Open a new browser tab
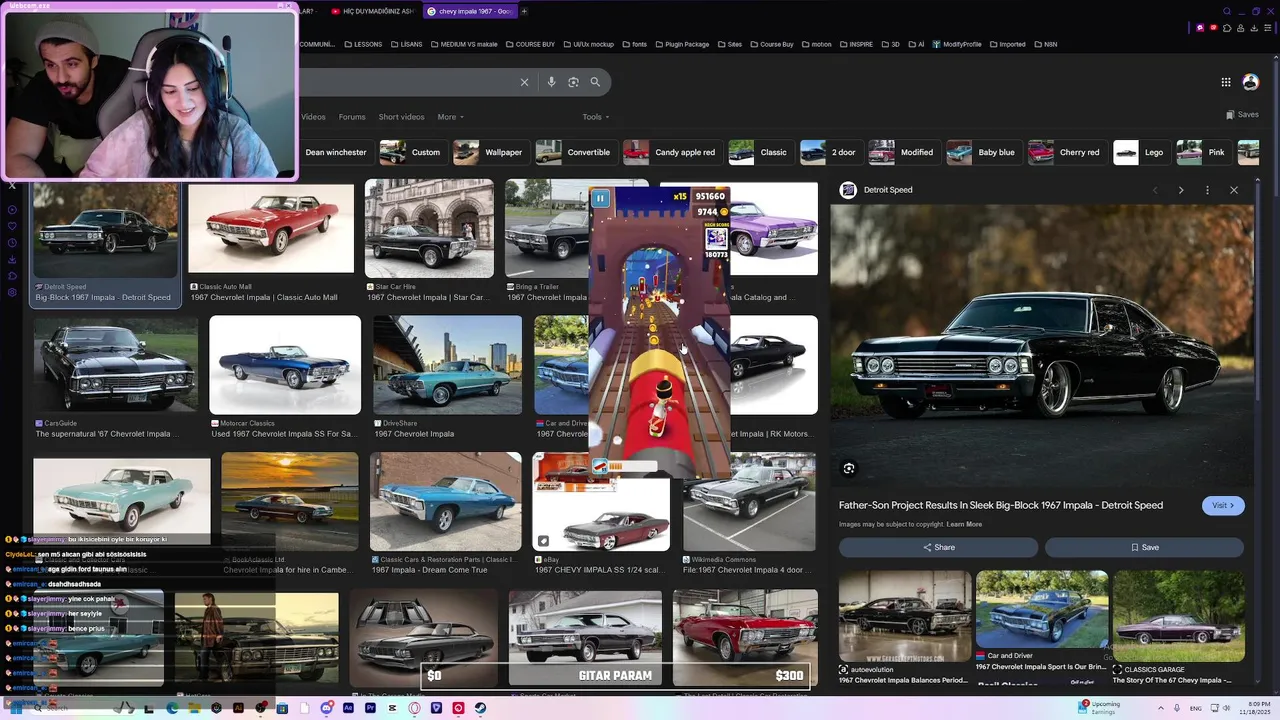1280x720 pixels. click(x=524, y=11)
